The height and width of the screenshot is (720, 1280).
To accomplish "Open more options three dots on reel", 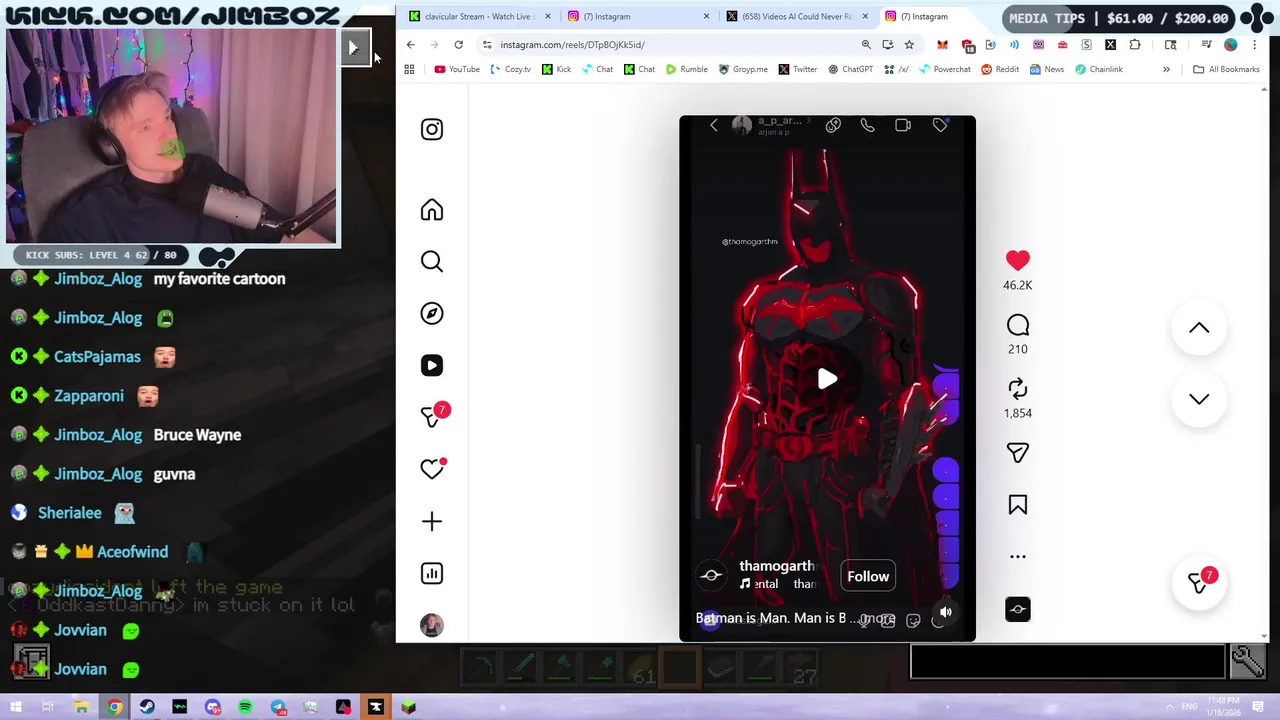I will tap(1017, 557).
